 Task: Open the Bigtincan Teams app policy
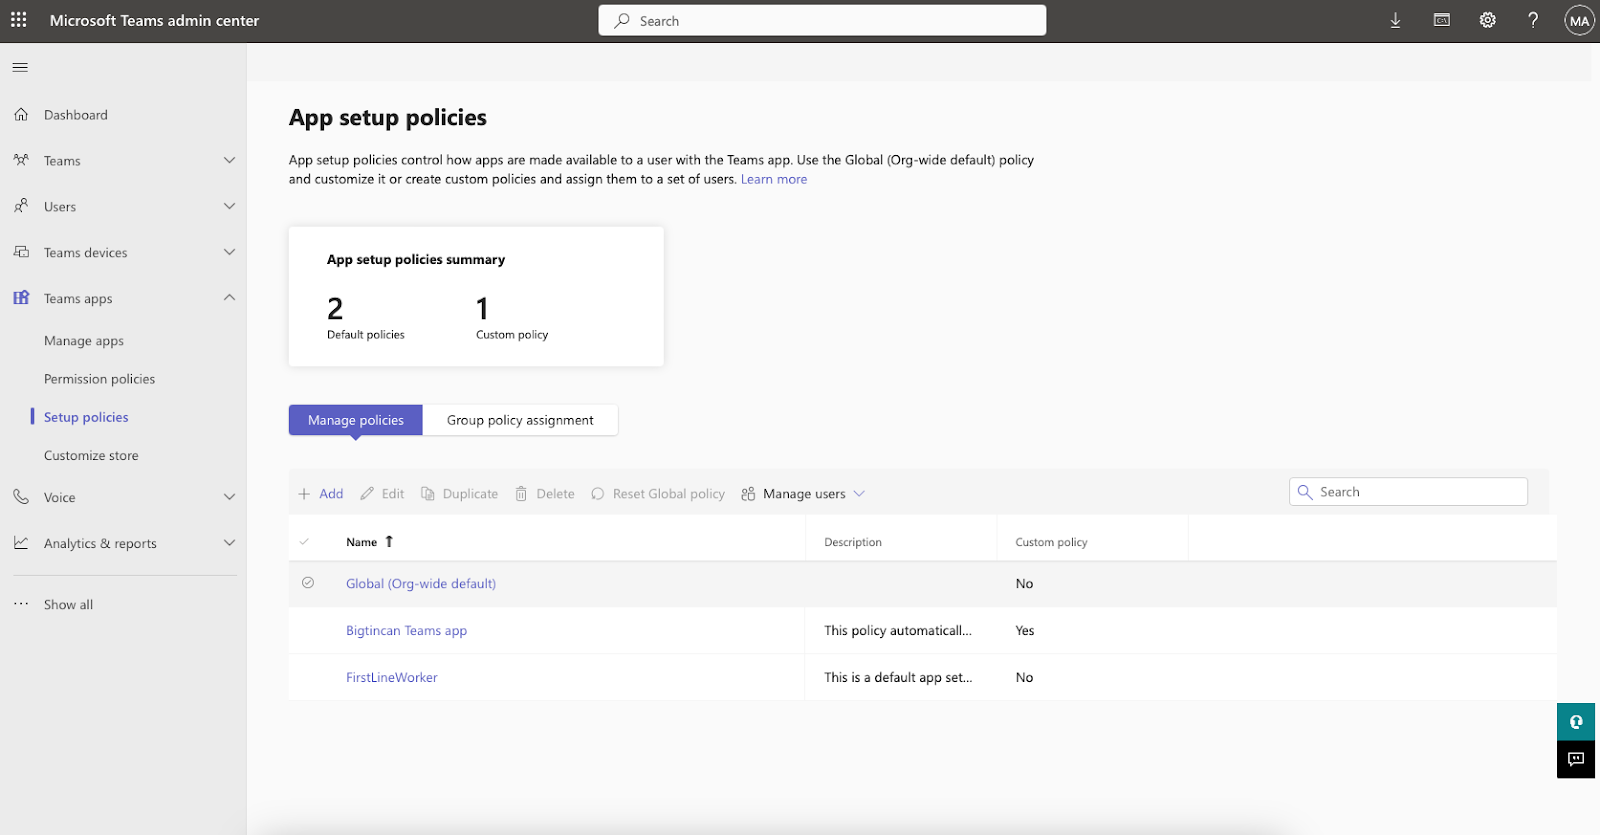(x=406, y=631)
